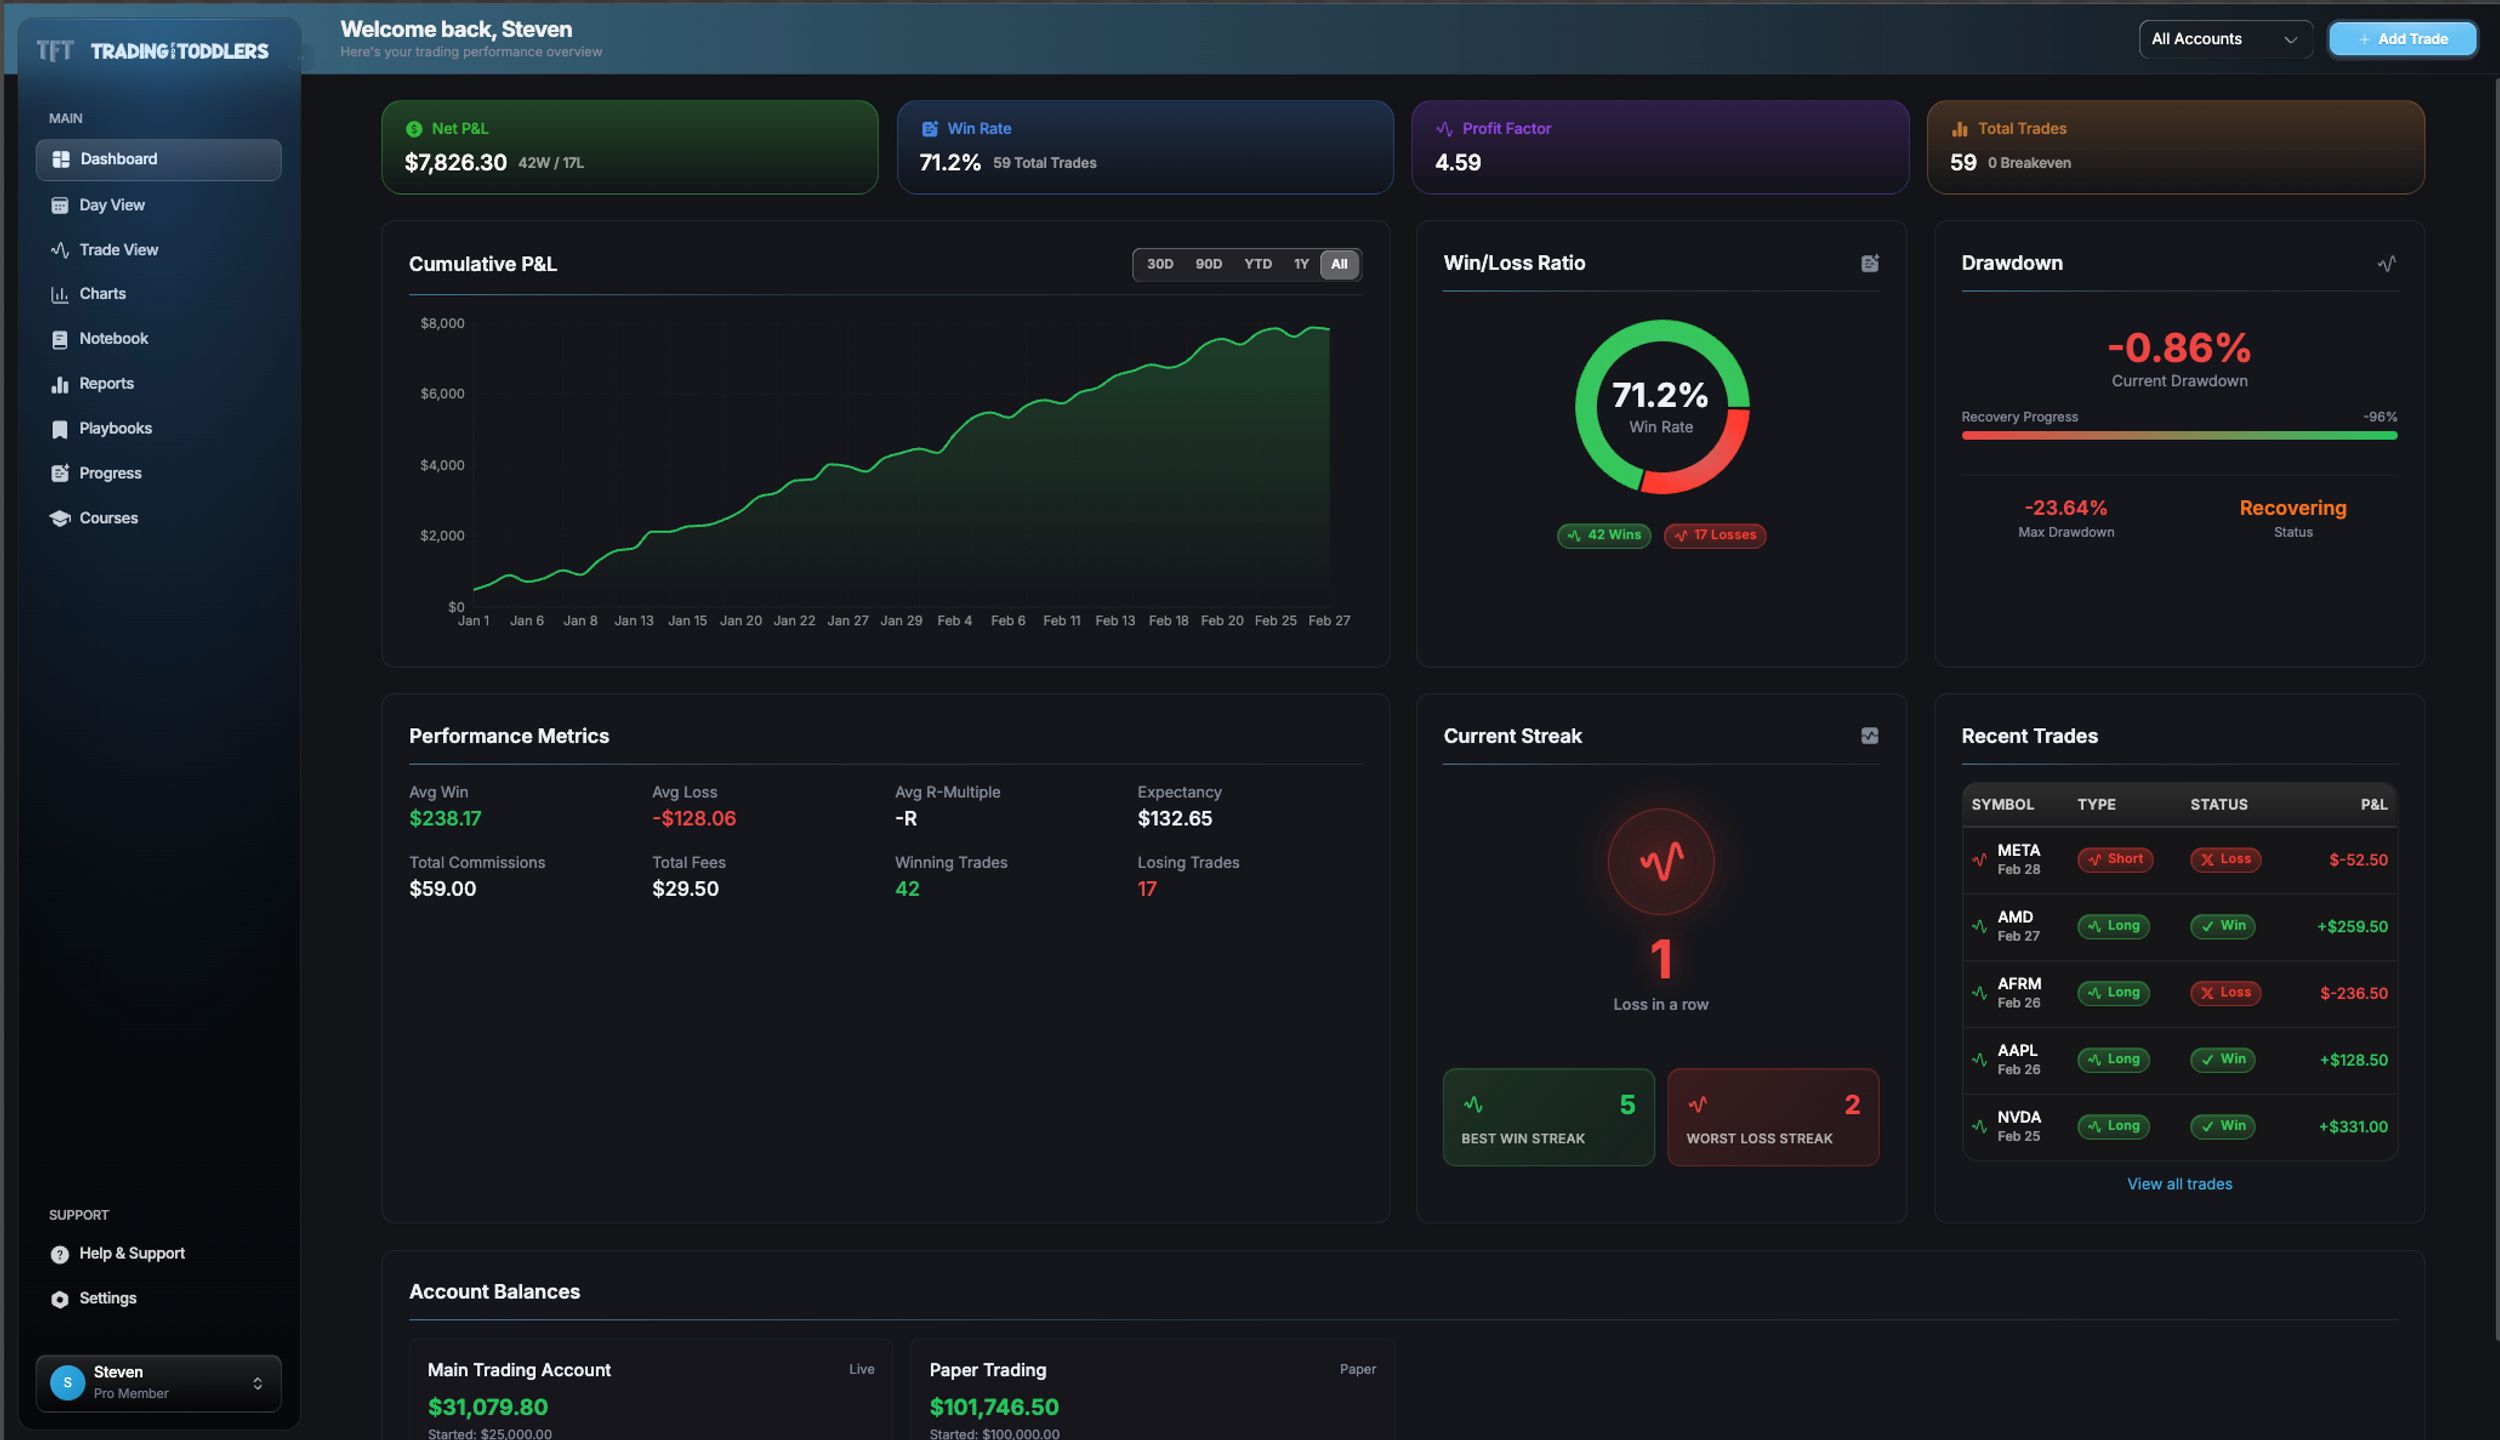This screenshot has height=1440, width=2500.
Task: Click the Playbooks bookmark icon
Action: (x=60, y=429)
